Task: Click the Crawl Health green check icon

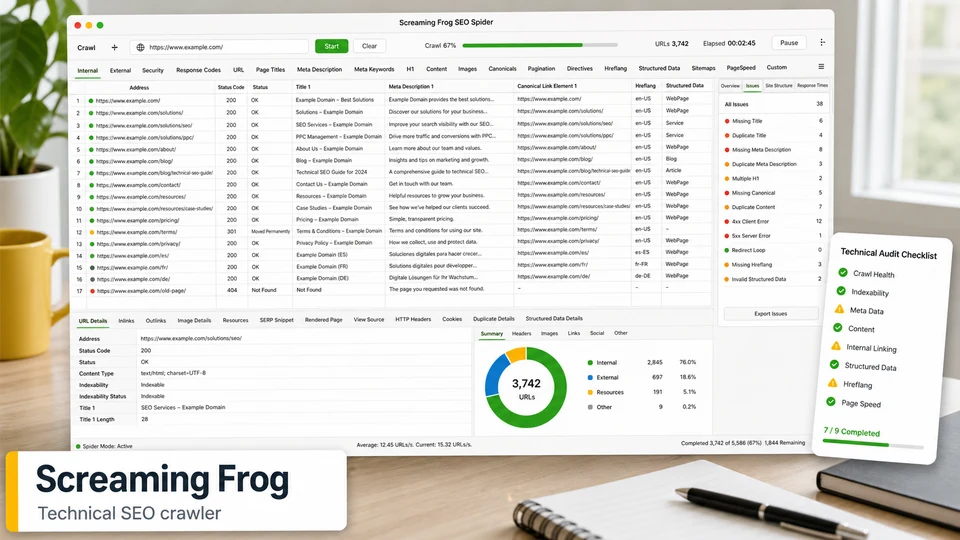Action: click(843, 272)
